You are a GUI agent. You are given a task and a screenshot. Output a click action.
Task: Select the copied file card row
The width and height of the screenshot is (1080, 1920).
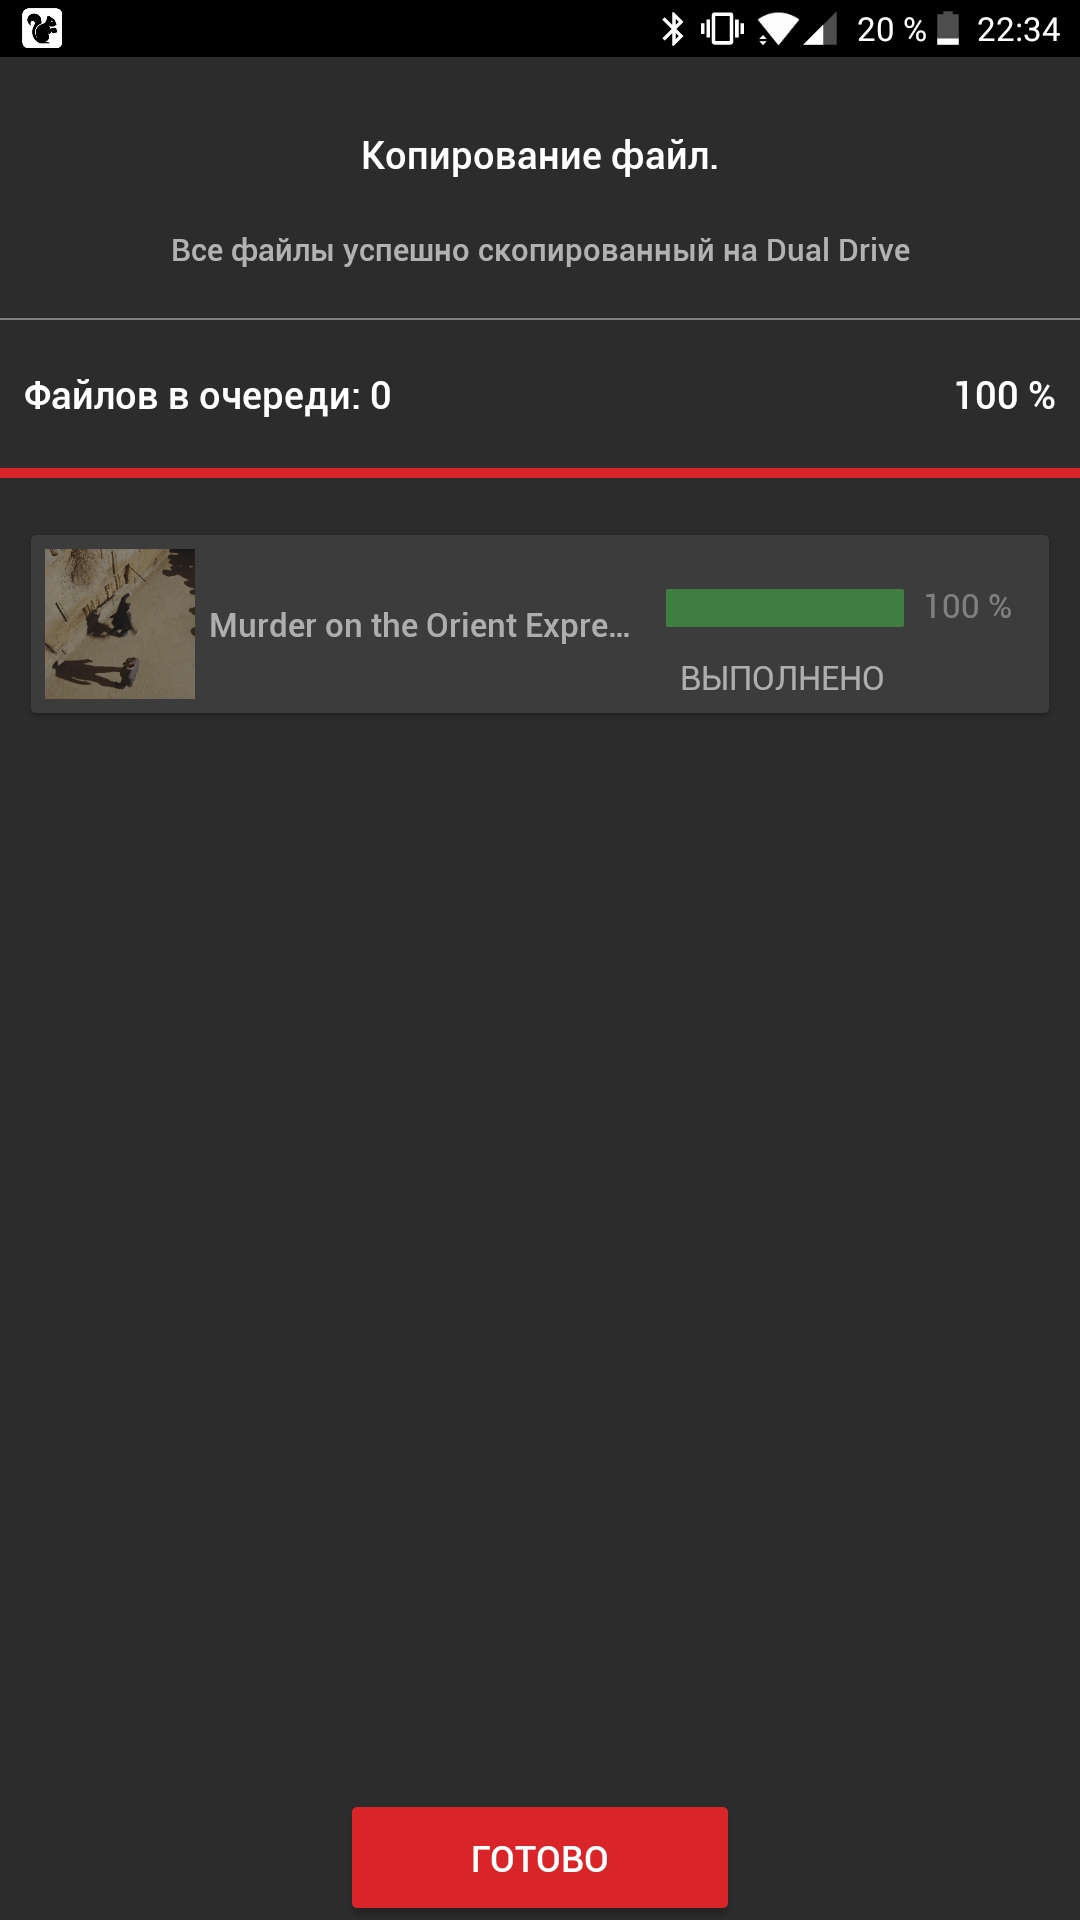click(x=540, y=624)
